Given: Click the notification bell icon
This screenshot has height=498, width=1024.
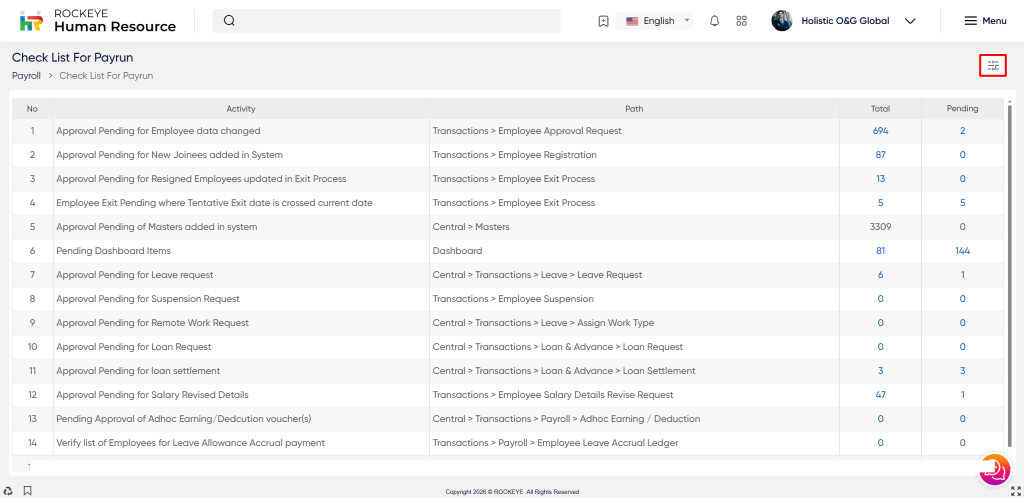Looking at the screenshot, I should tap(714, 21).
